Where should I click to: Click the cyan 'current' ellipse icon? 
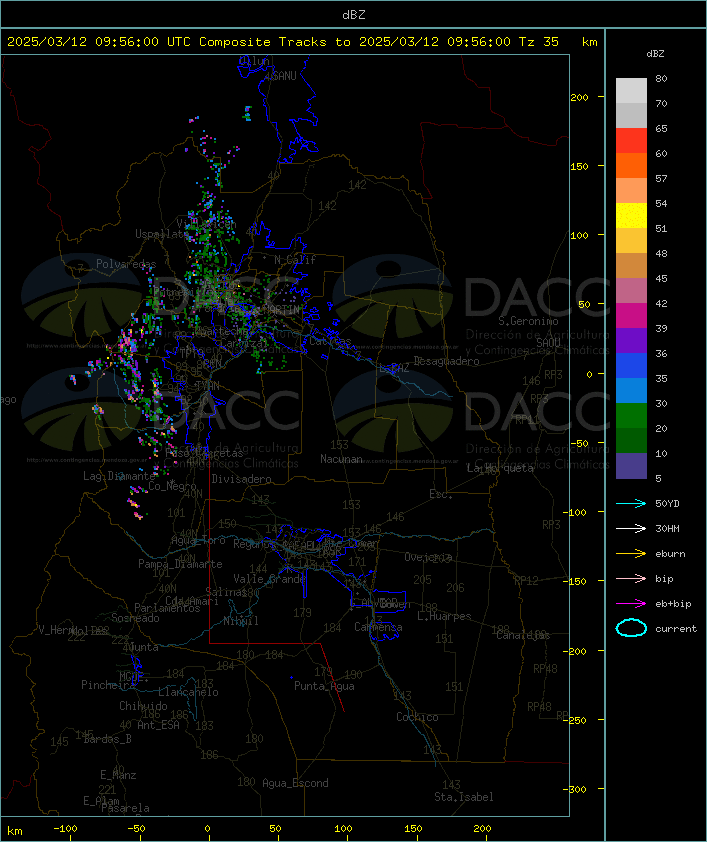click(x=631, y=628)
